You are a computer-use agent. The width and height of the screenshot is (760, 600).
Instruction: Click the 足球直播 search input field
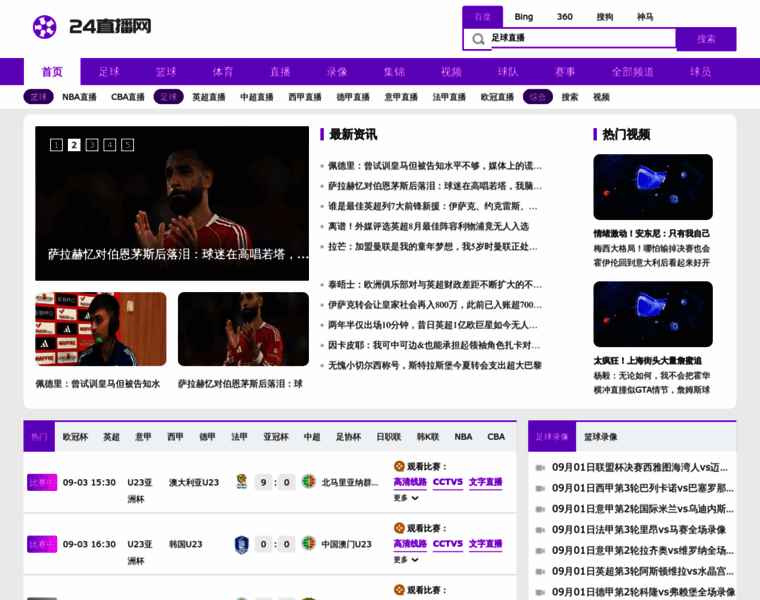pos(580,39)
